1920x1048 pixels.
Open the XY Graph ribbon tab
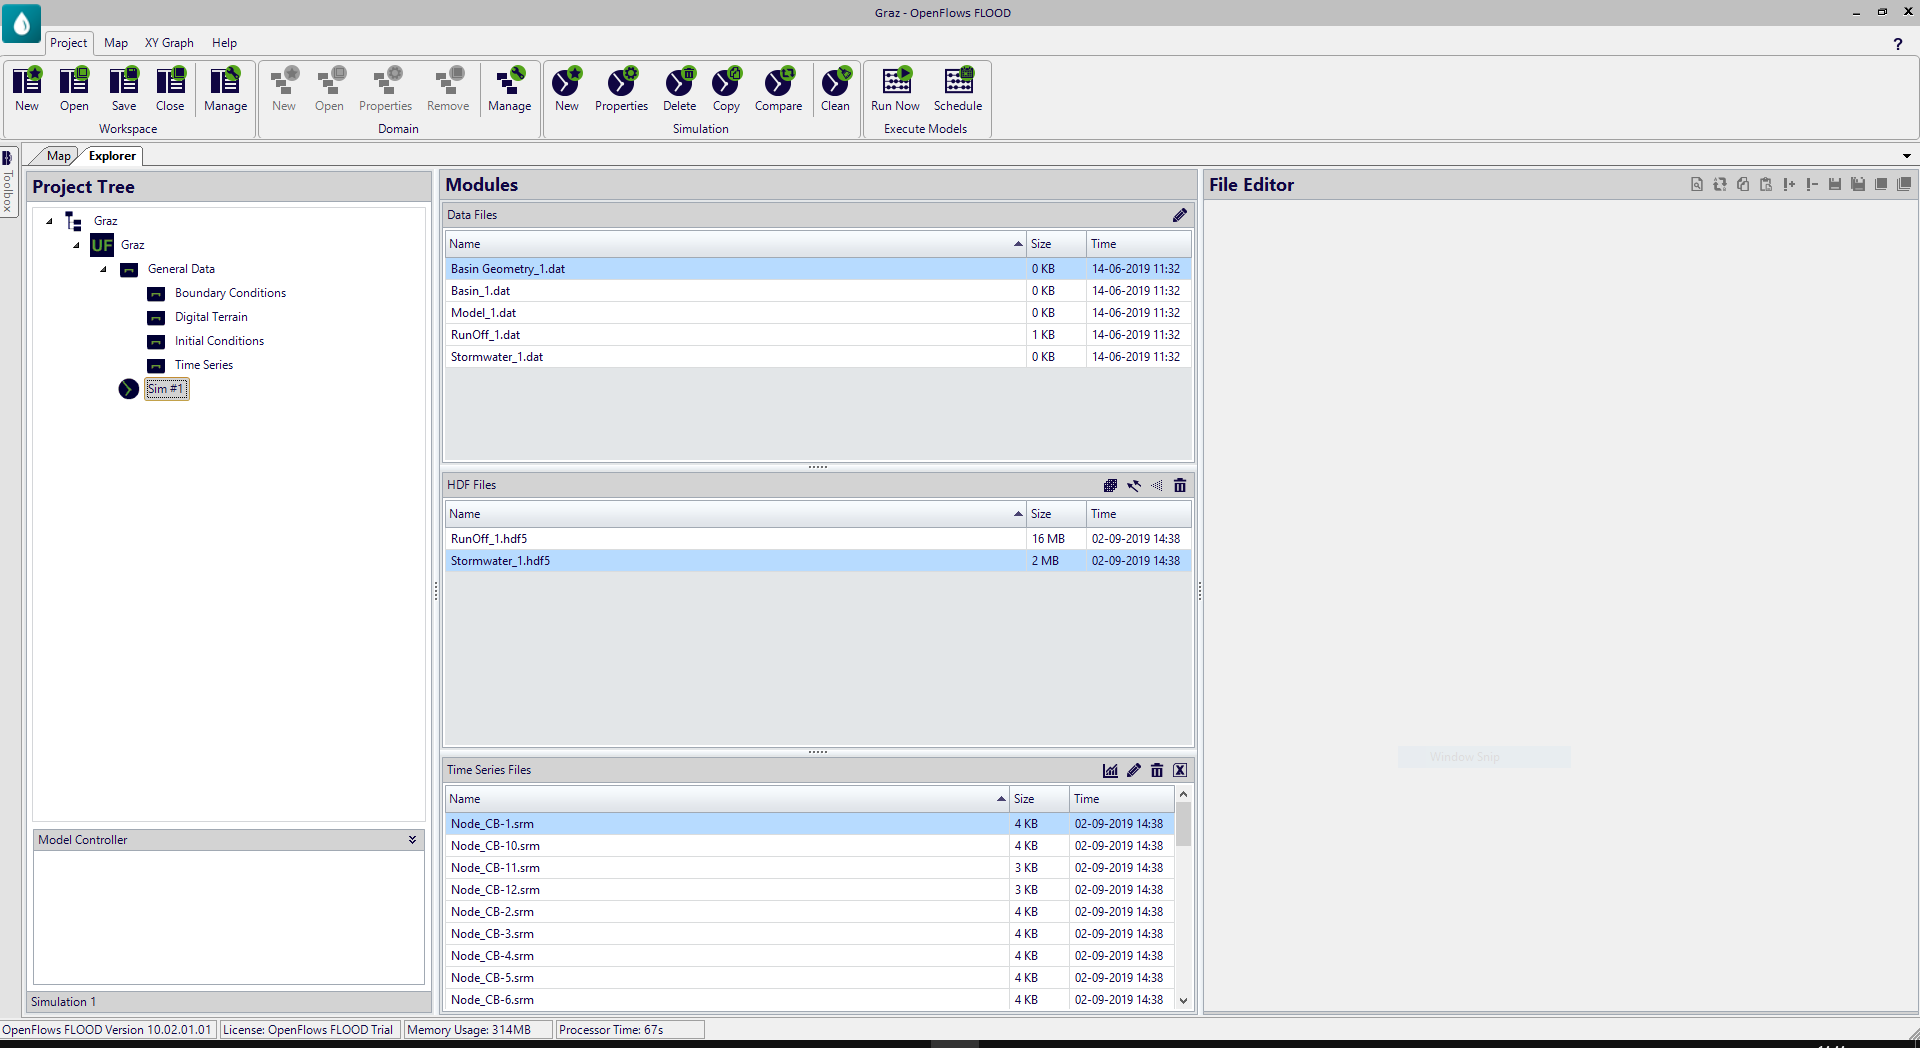point(169,43)
